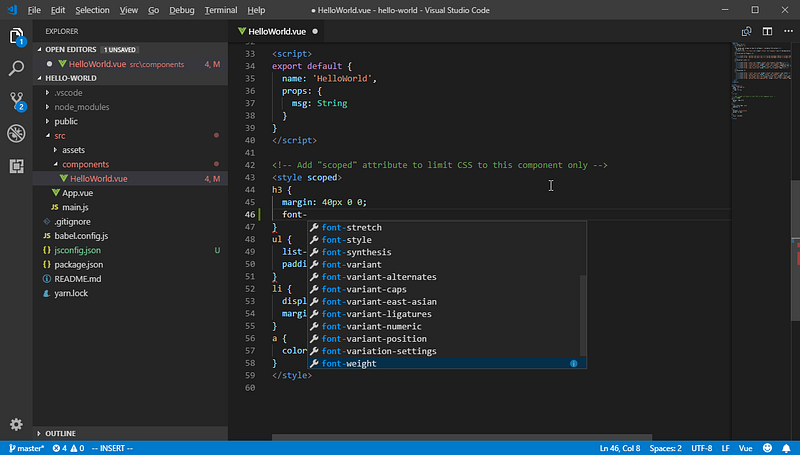Choose font-style from the suggestion list
The image size is (800, 455).
coord(346,240)
